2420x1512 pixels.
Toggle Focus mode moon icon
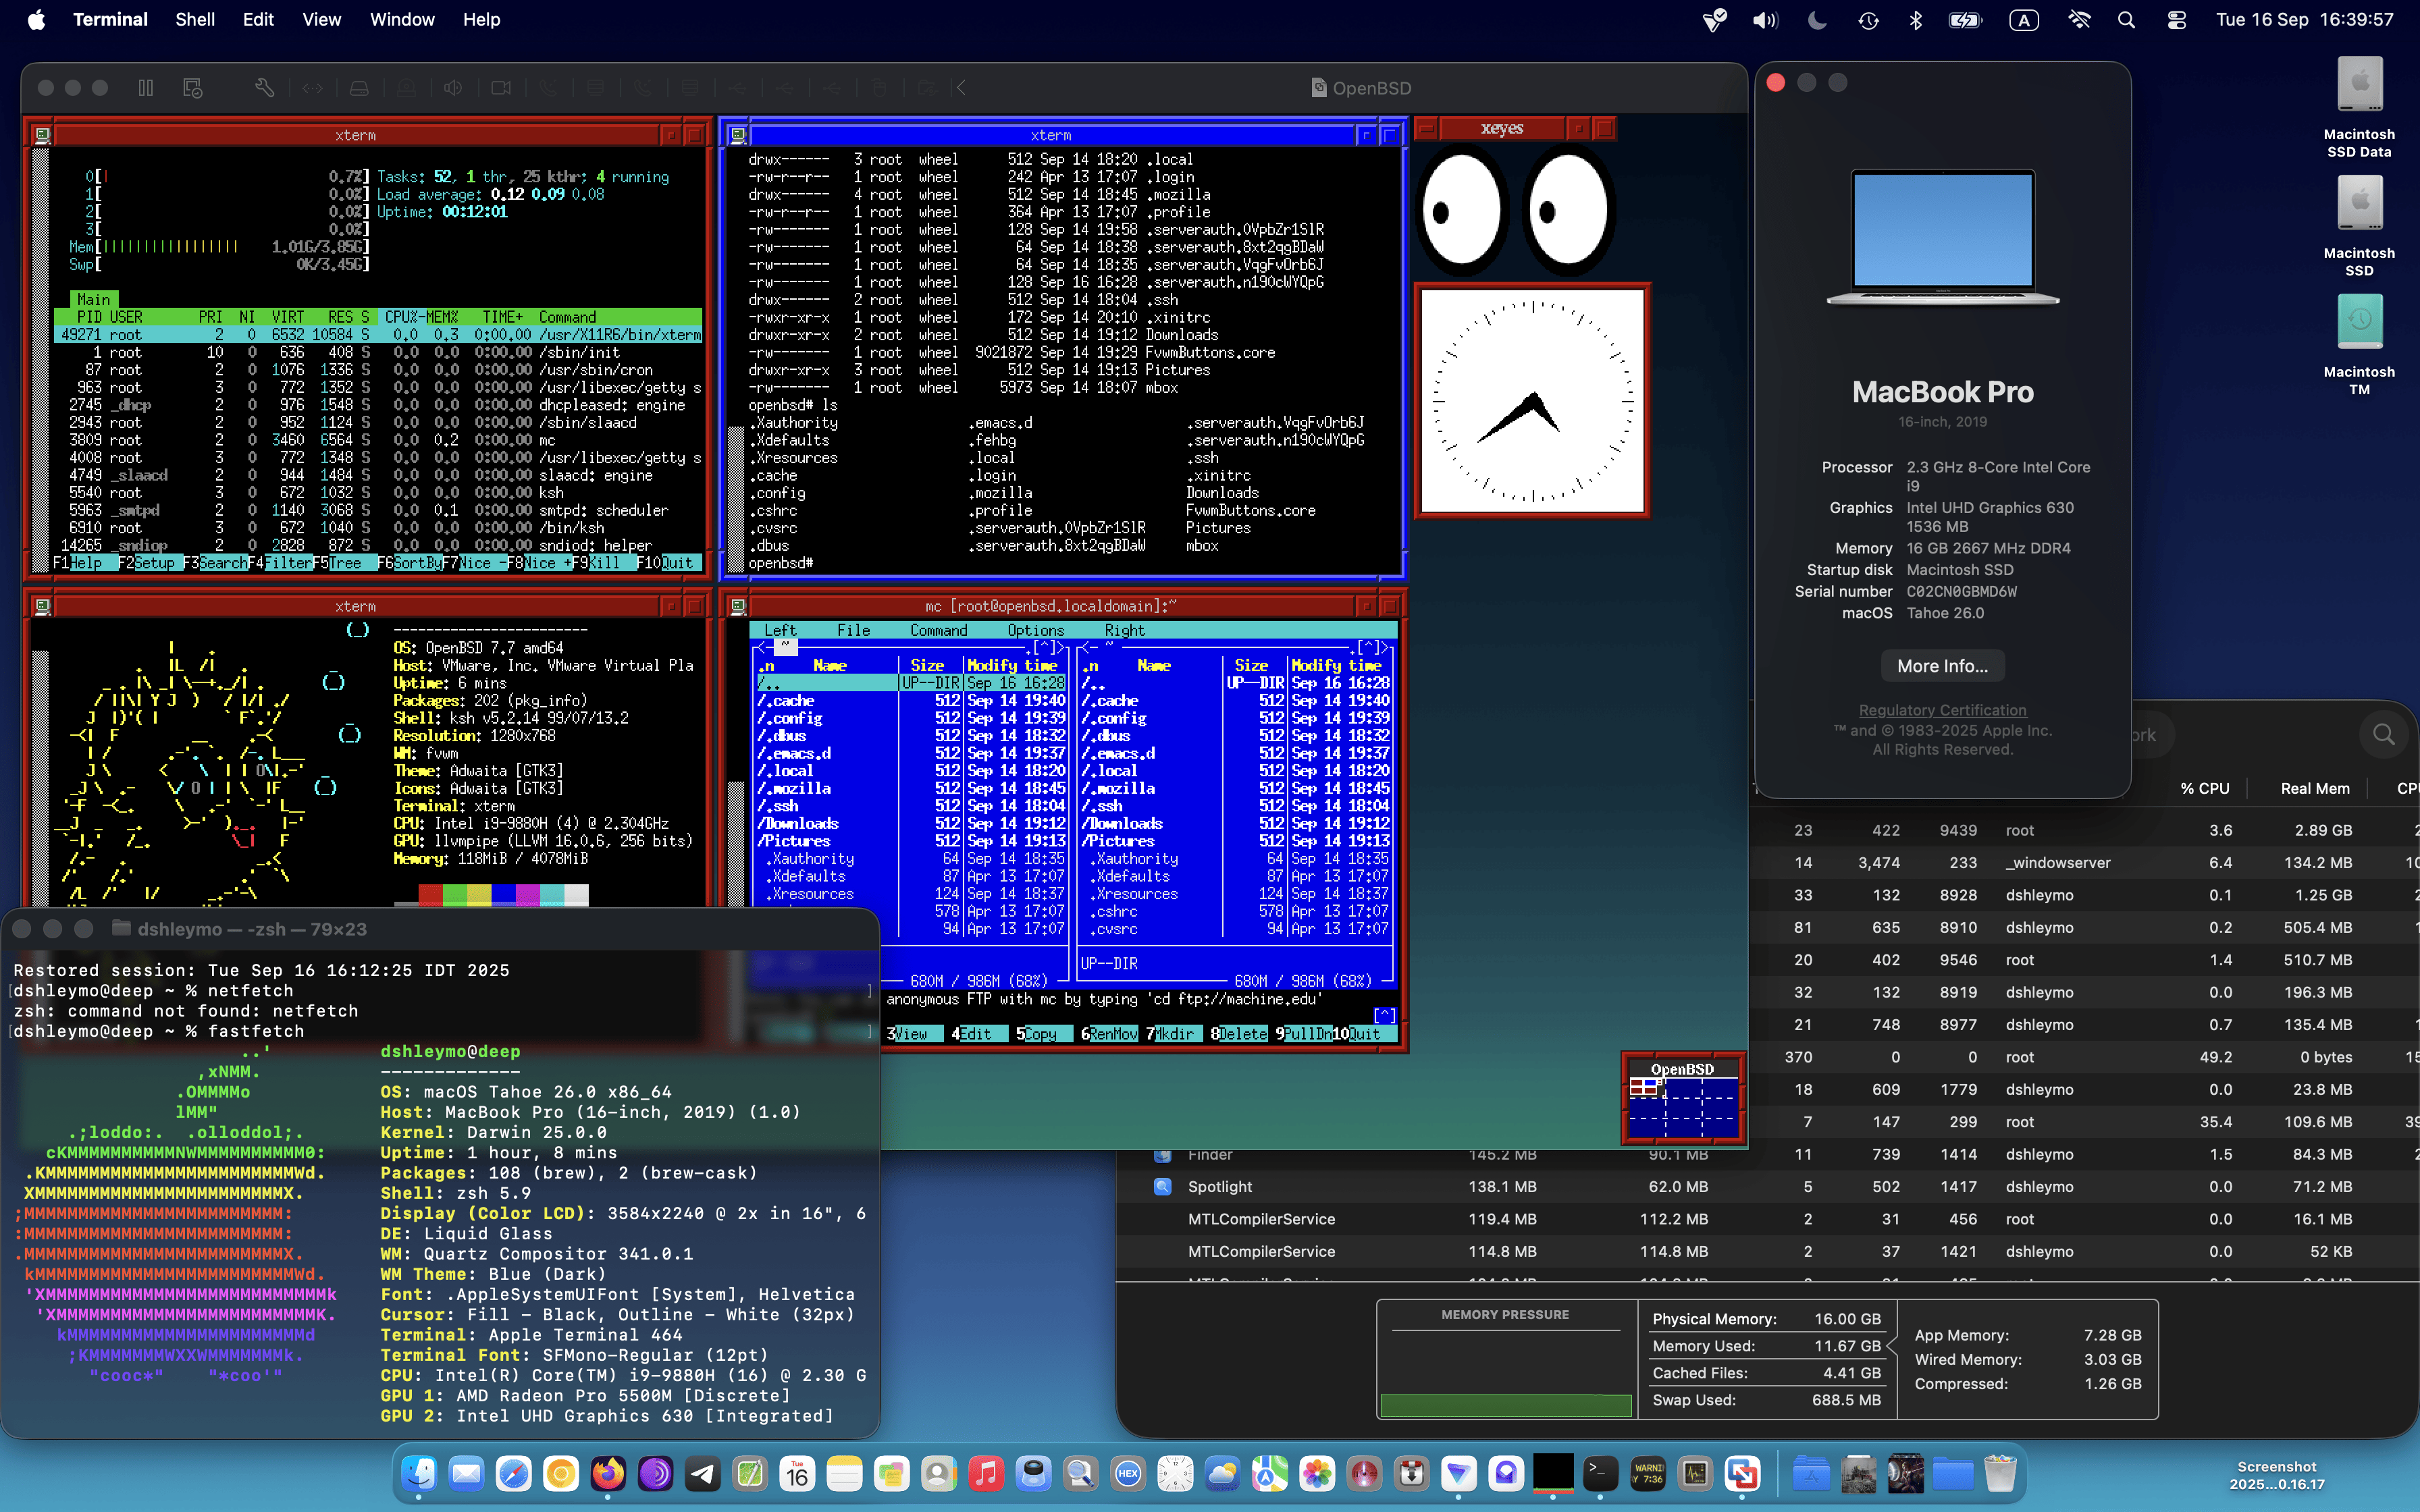point(1817,20)
